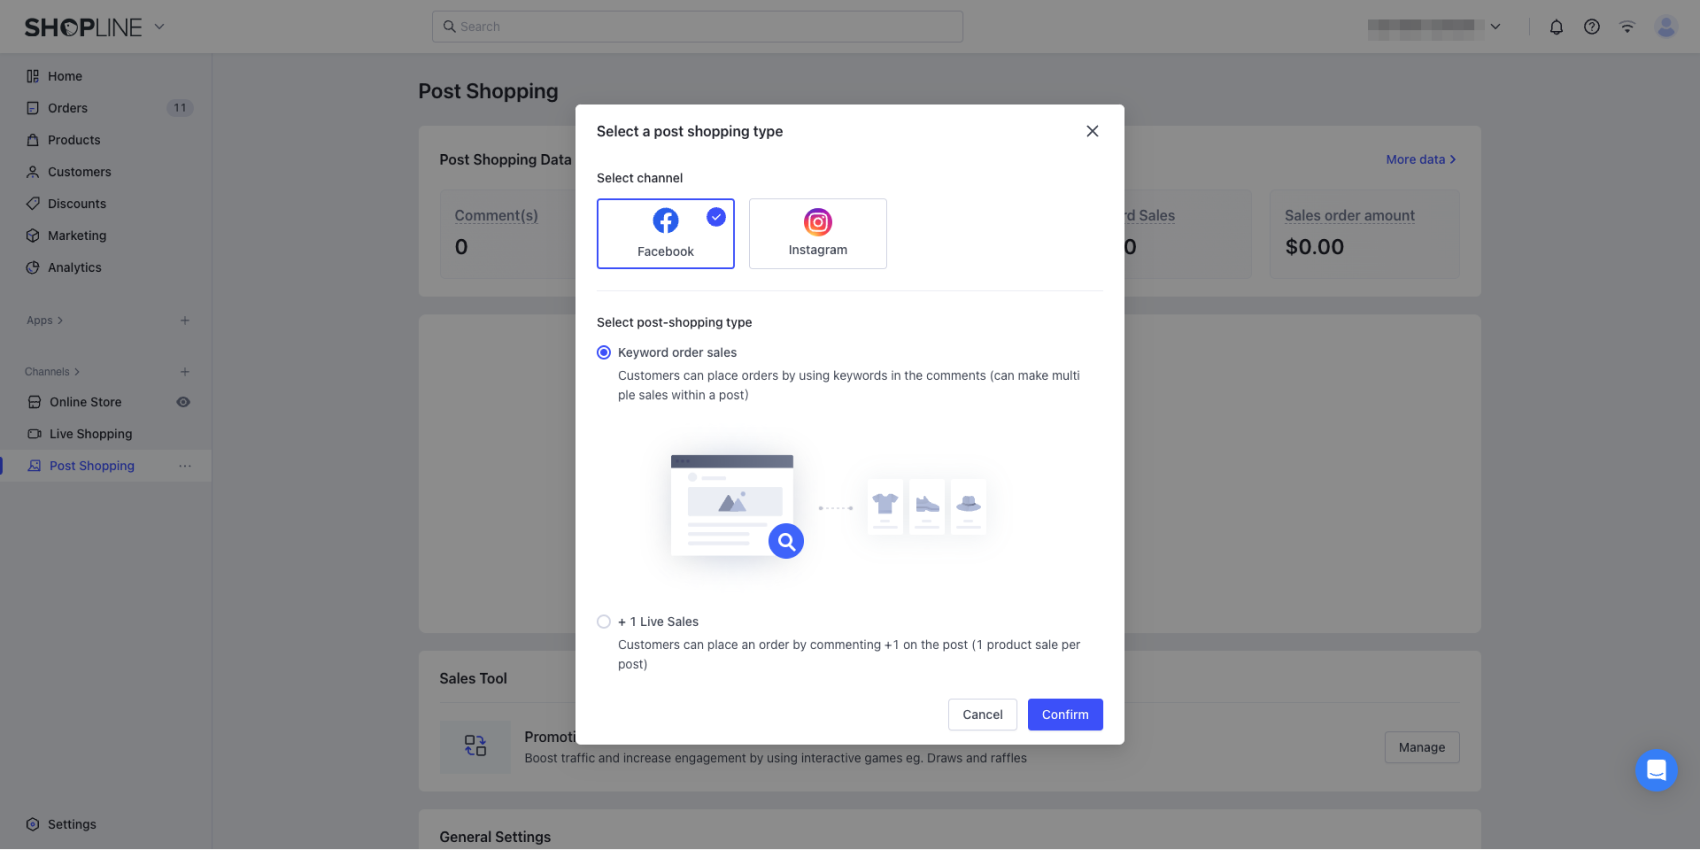Close the post shopping type dialog
This screenshot has width=1700, height=850.
pos(1092,131)
